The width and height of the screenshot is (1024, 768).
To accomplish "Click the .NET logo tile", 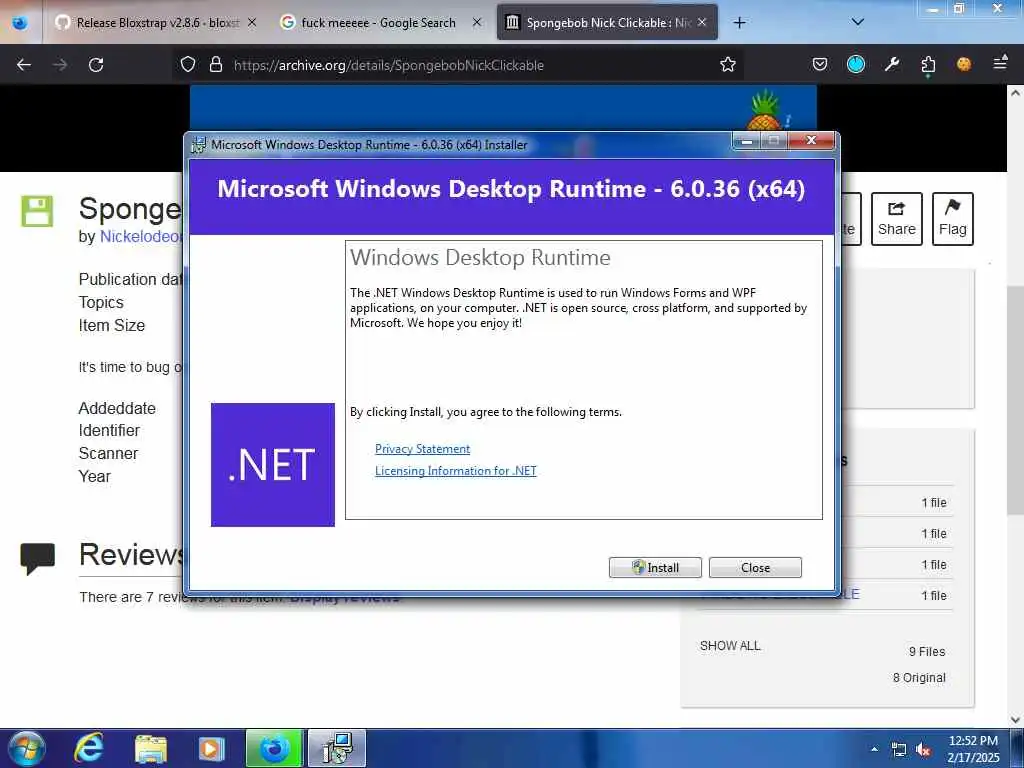I will [x=273, y=464].
